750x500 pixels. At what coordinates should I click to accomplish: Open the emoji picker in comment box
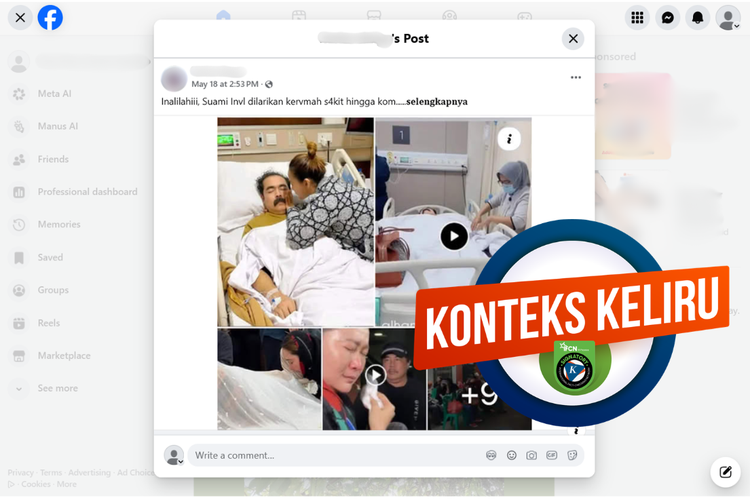[511, 456]
